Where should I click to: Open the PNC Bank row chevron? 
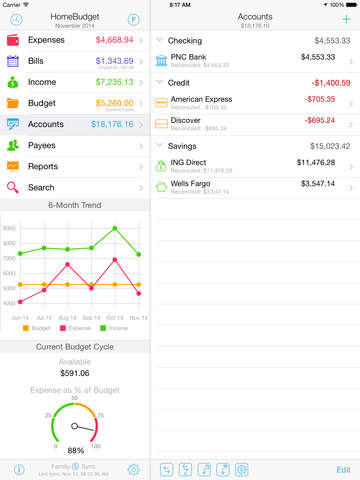(351, 61)
